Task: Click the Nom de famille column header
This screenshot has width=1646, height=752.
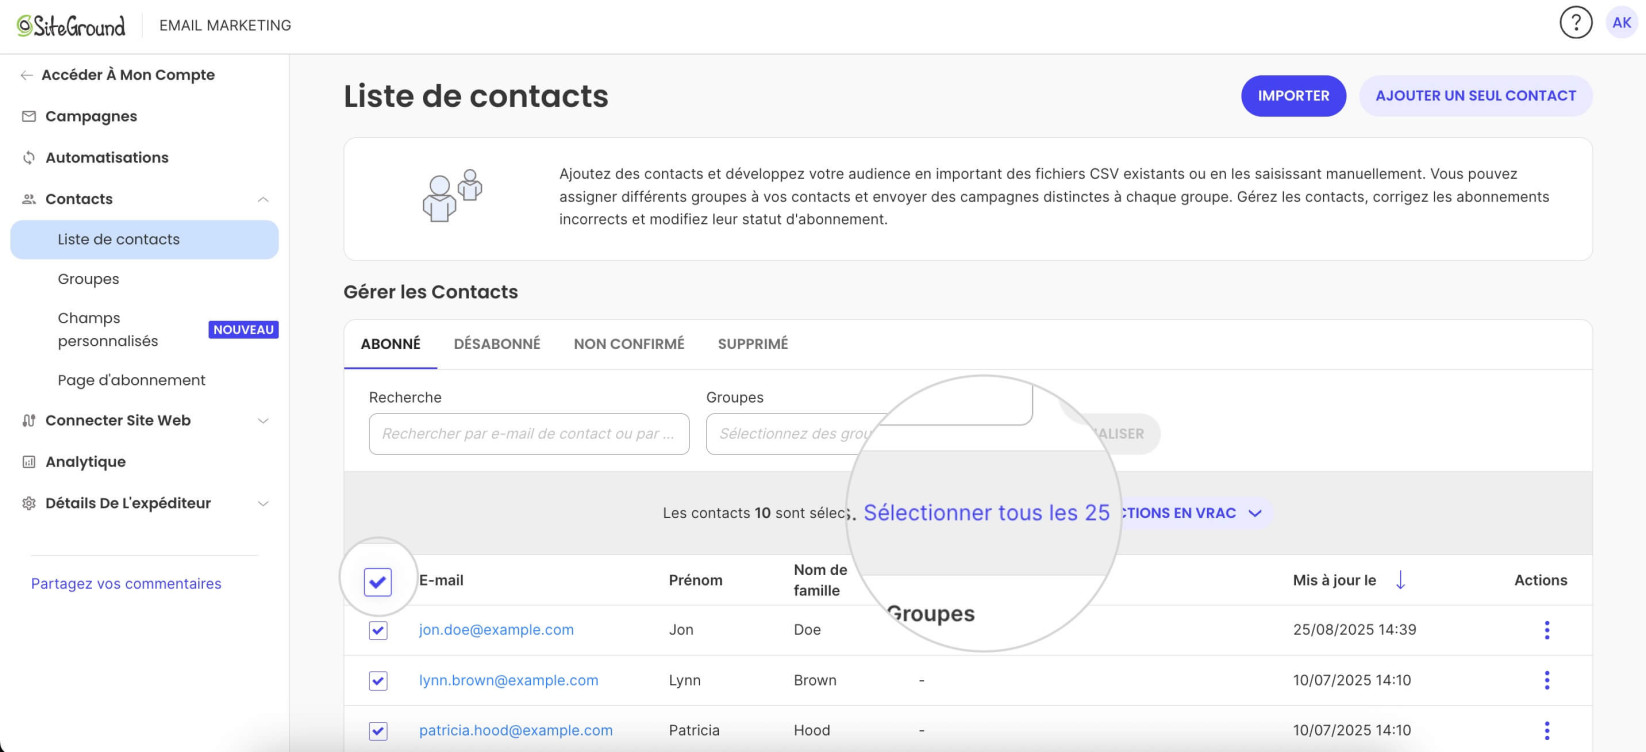Action: [x=820, y=580]
